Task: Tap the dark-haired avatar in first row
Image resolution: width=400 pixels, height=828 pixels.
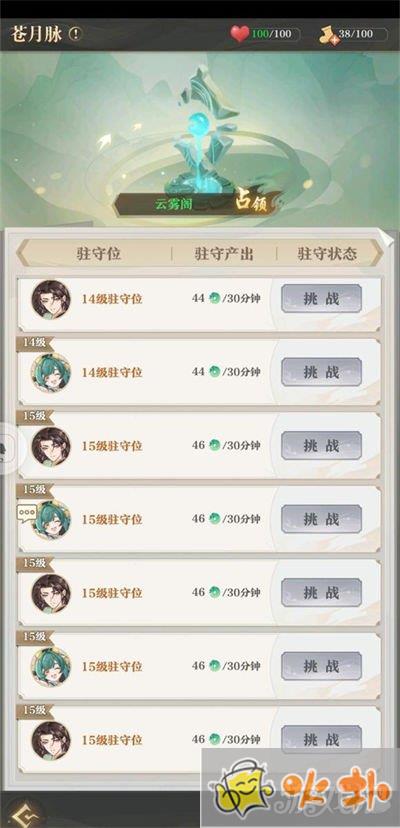Action: point(51,299)
